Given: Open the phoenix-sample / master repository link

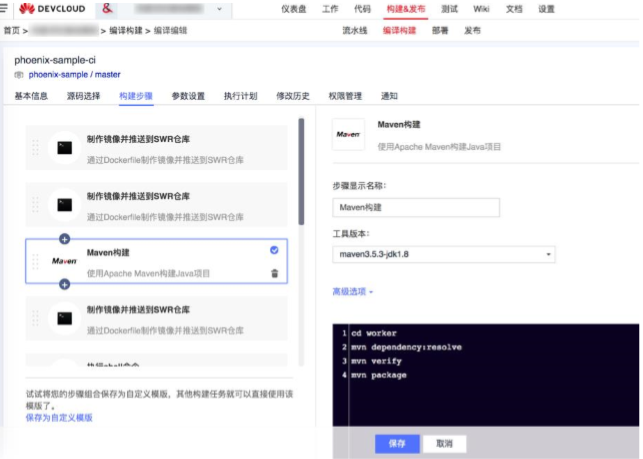Looking at the screenshot, I should pos(75,75).
